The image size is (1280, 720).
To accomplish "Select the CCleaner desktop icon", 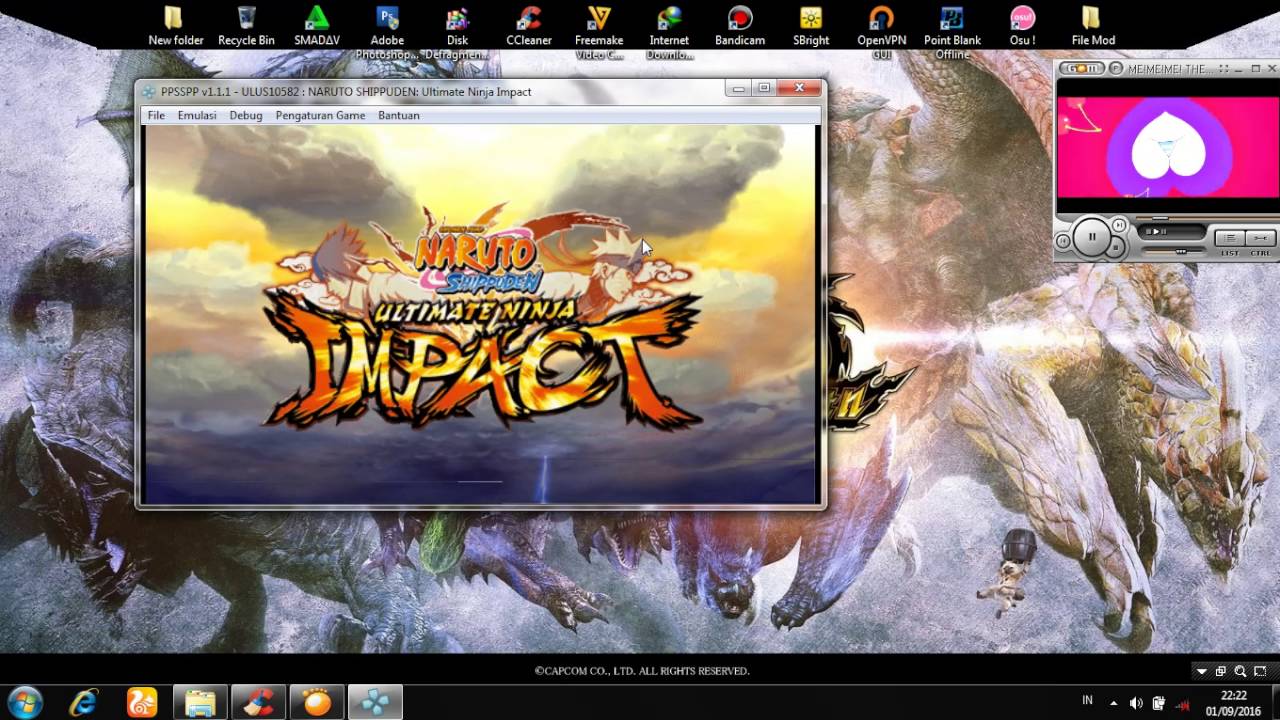I will point(529,26).
